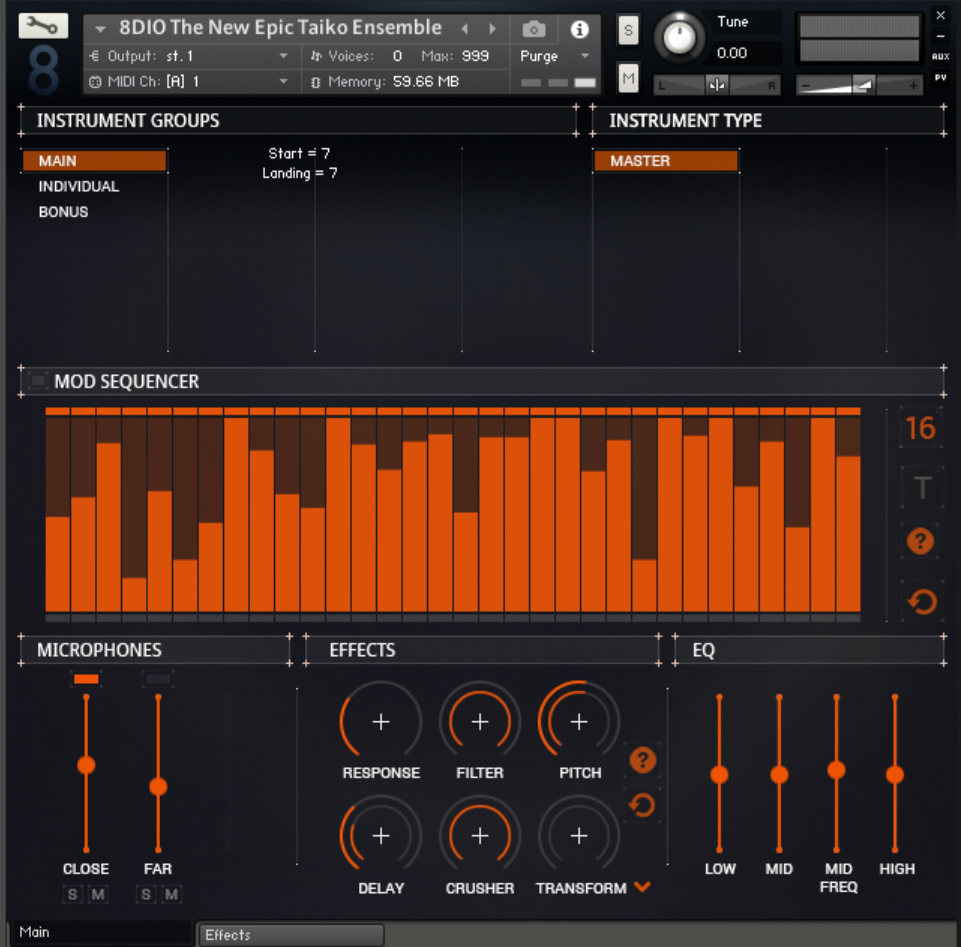Switch to the Effects tab
Image resolution: width=961 pixels, height=947 pixels.
click(291, 935)
